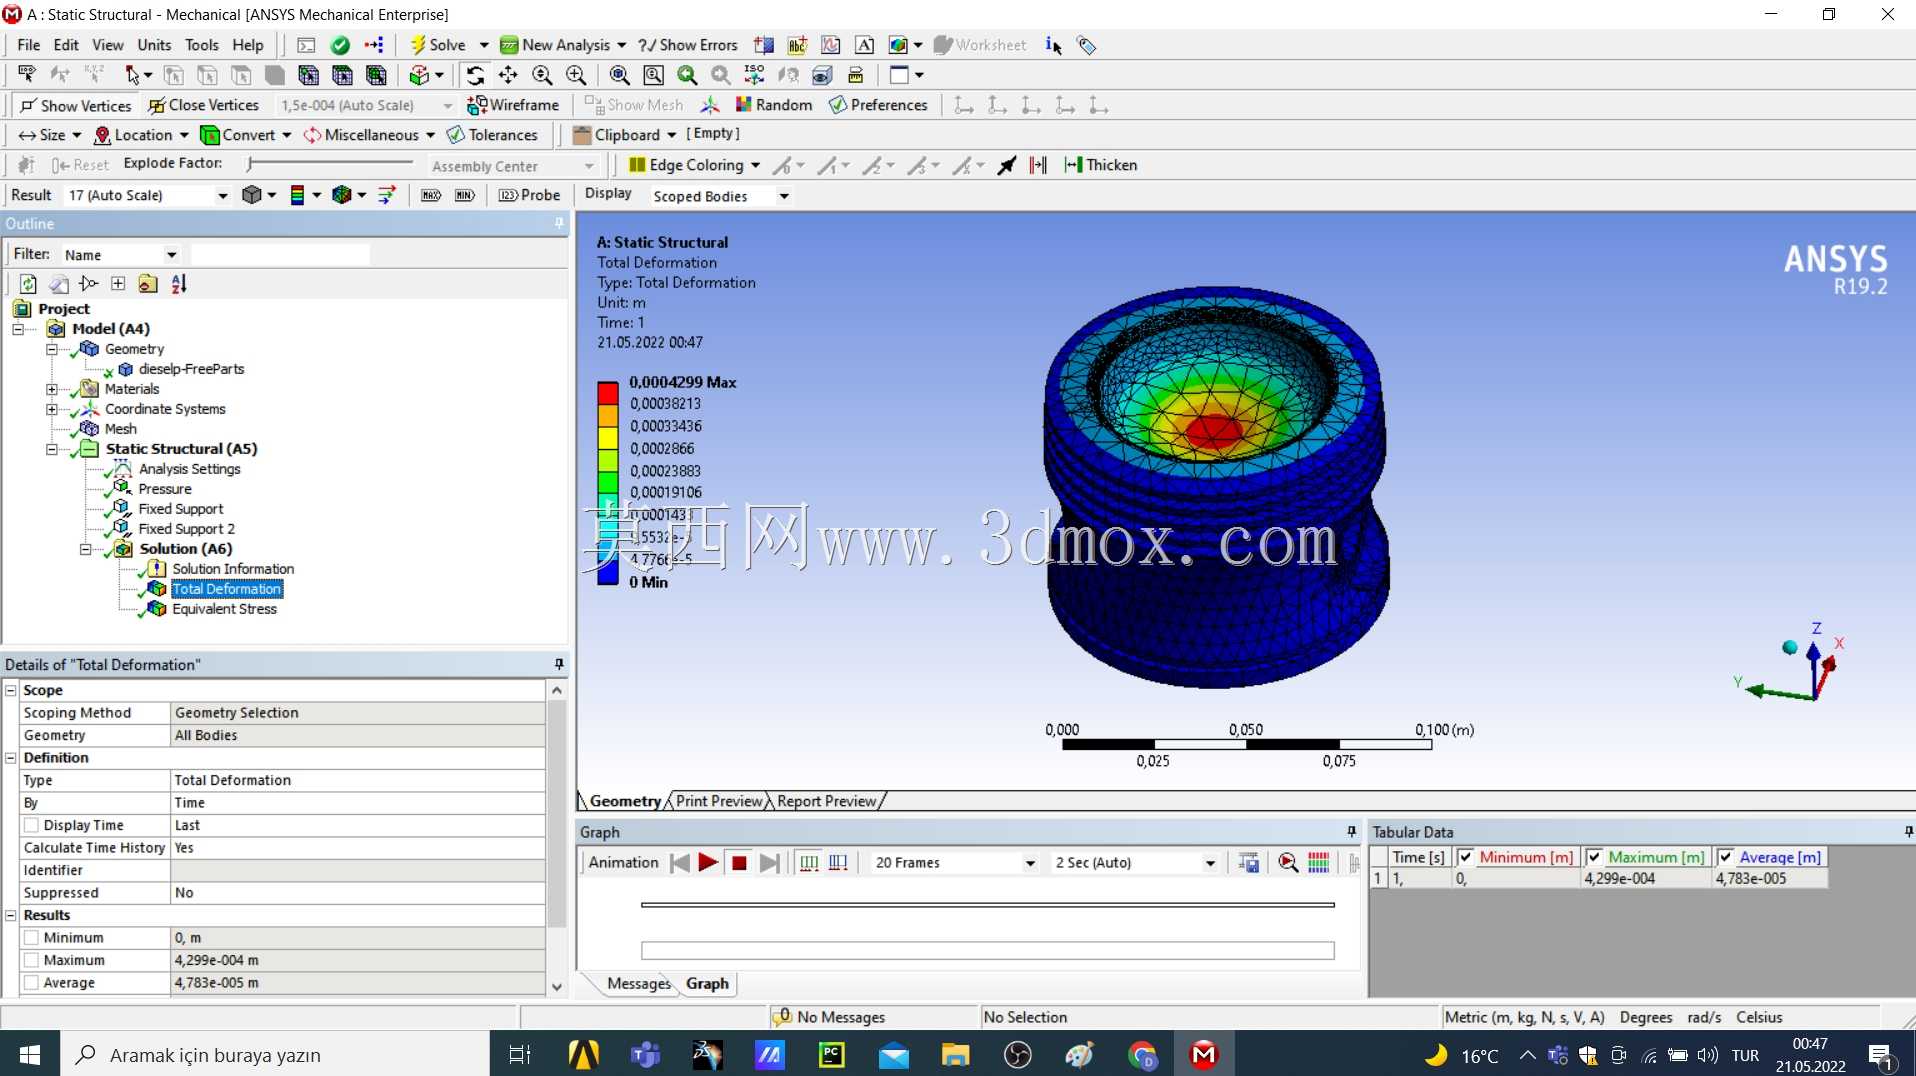Click the Explode Factor slider
1916x1076 pixels.
330,162
